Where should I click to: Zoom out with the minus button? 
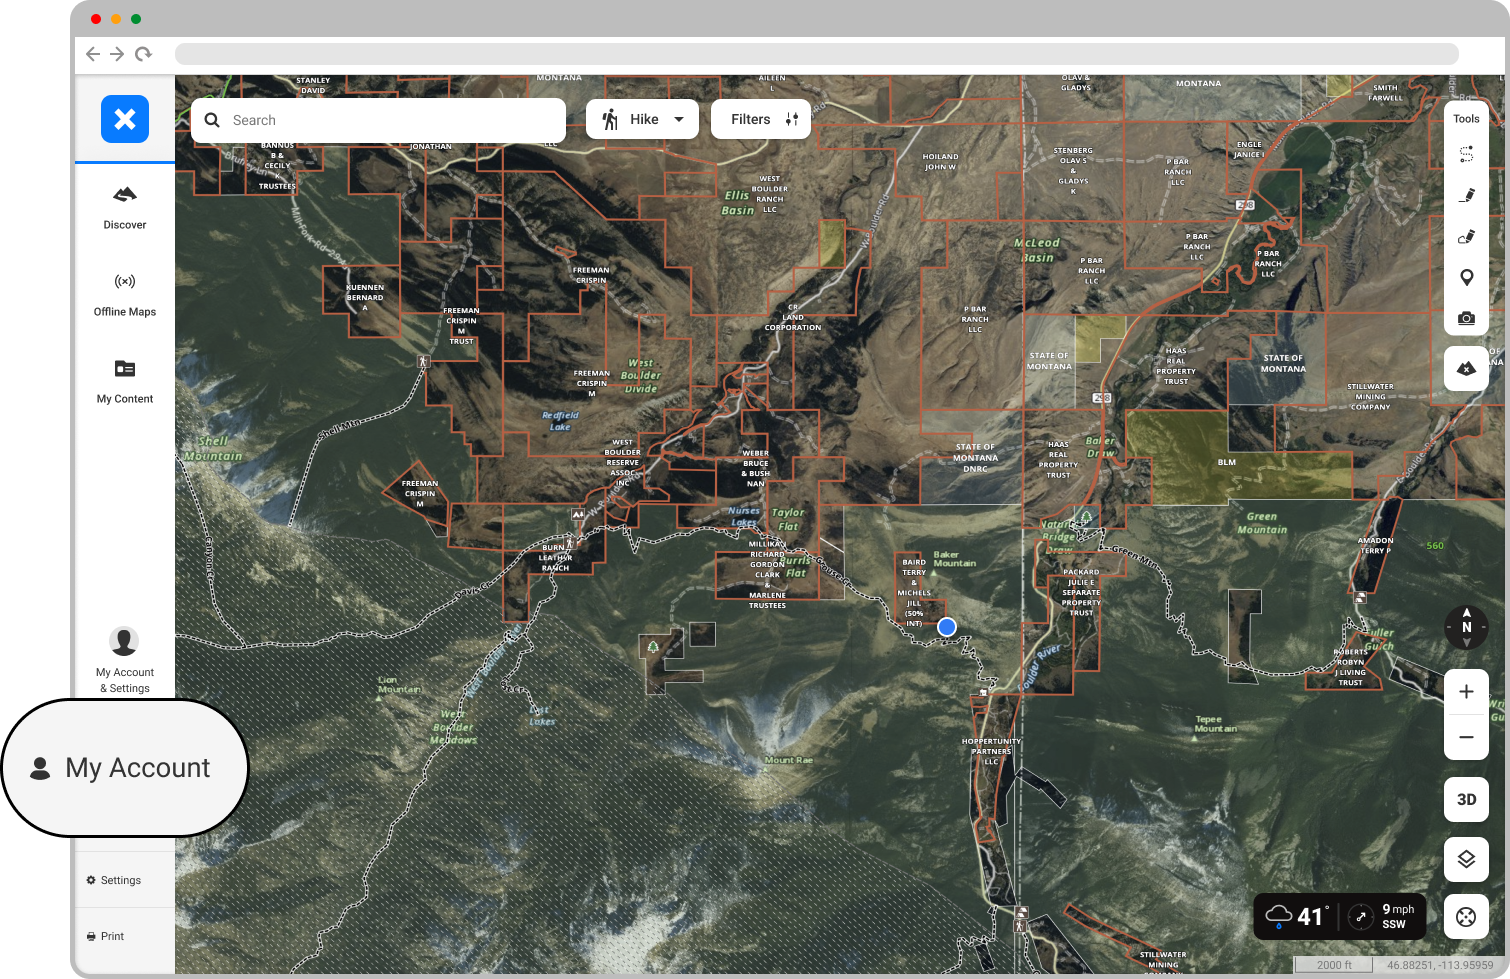tap(1466, 737)
